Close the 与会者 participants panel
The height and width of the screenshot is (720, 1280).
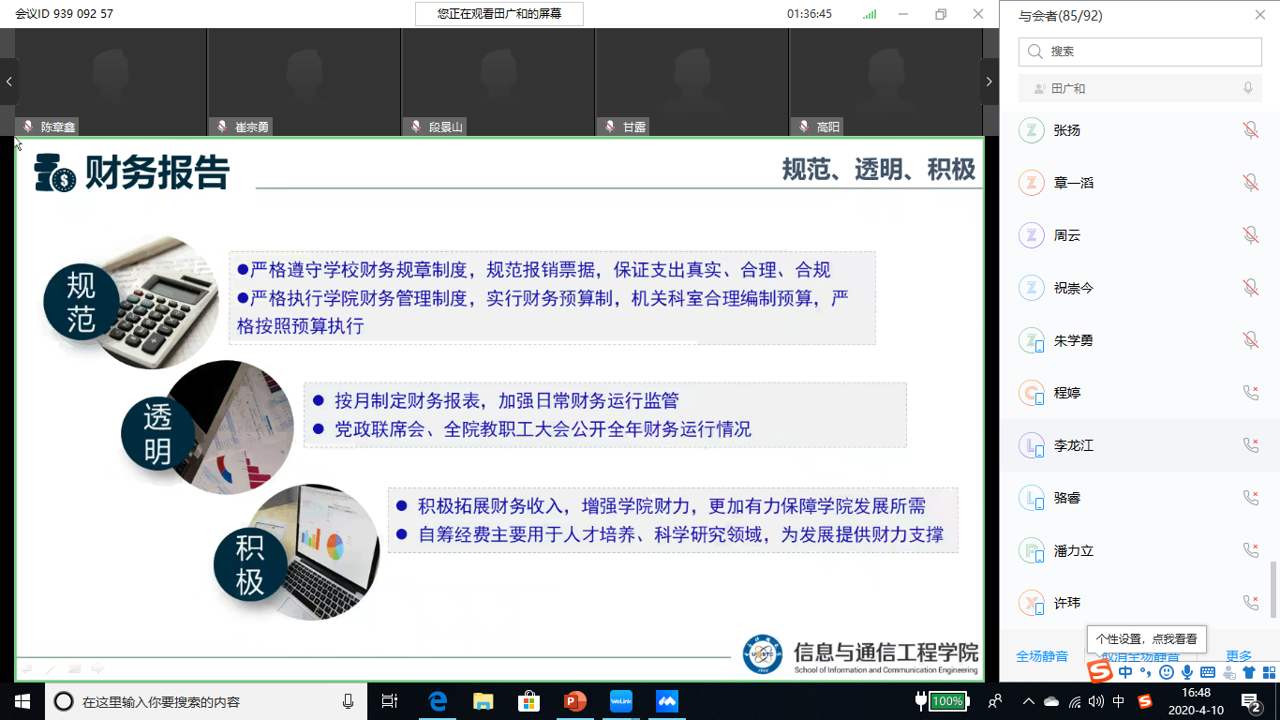click(x=1260, y=15)
